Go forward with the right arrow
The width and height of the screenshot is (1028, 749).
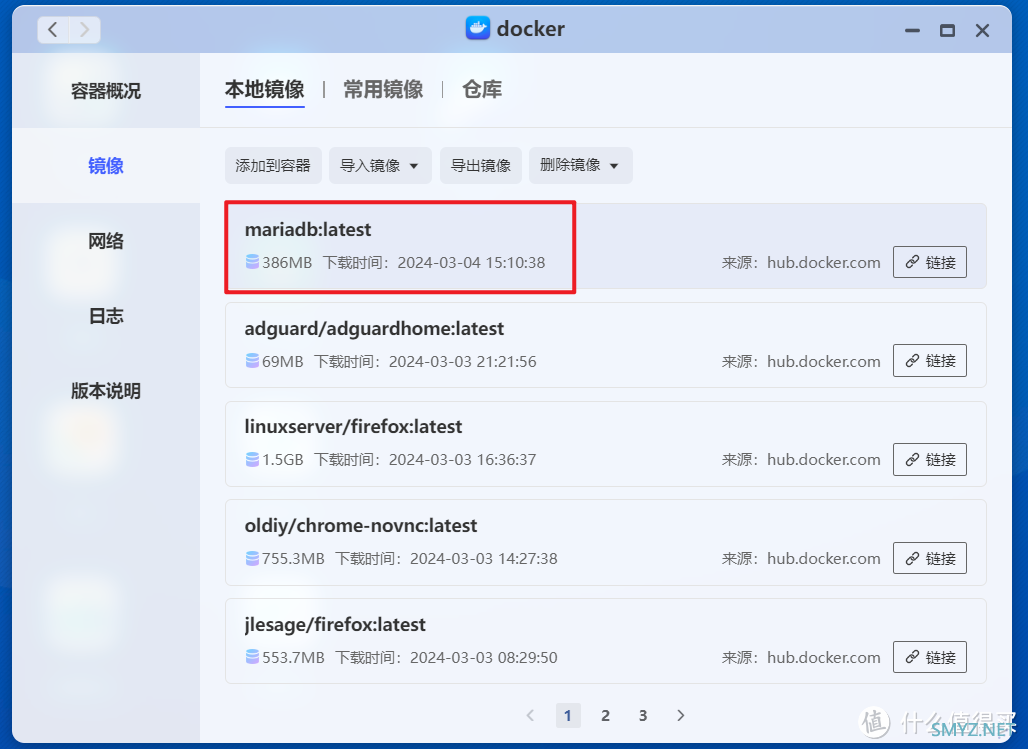tap(85, 30)
